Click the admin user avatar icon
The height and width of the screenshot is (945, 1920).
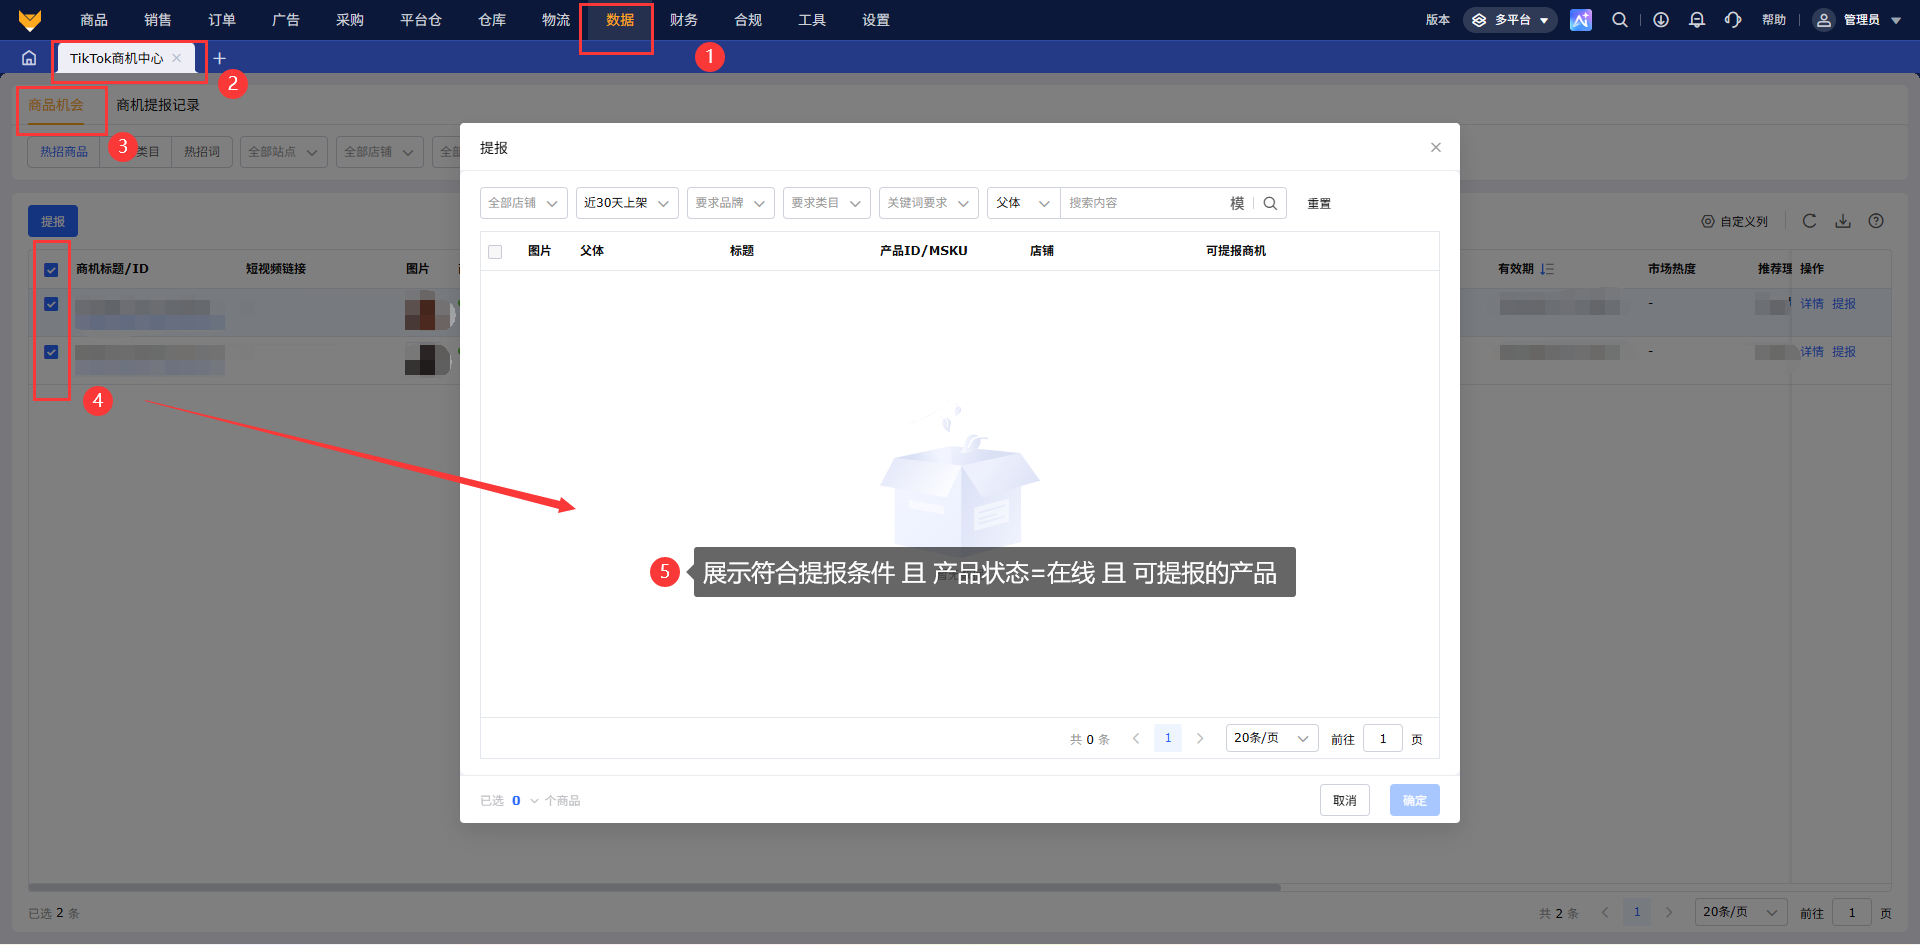pyautogui.click(x=1824, y=20)
